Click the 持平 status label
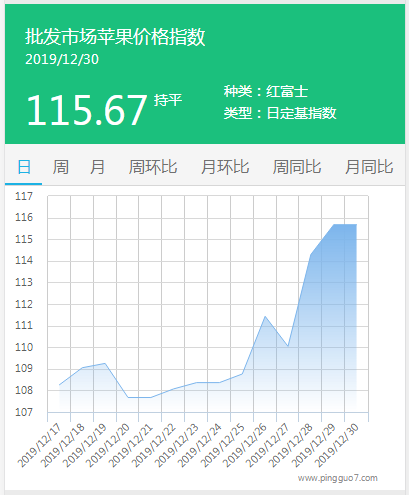The height and width of the screenshot is (495, 409). [x=168, y=100]
